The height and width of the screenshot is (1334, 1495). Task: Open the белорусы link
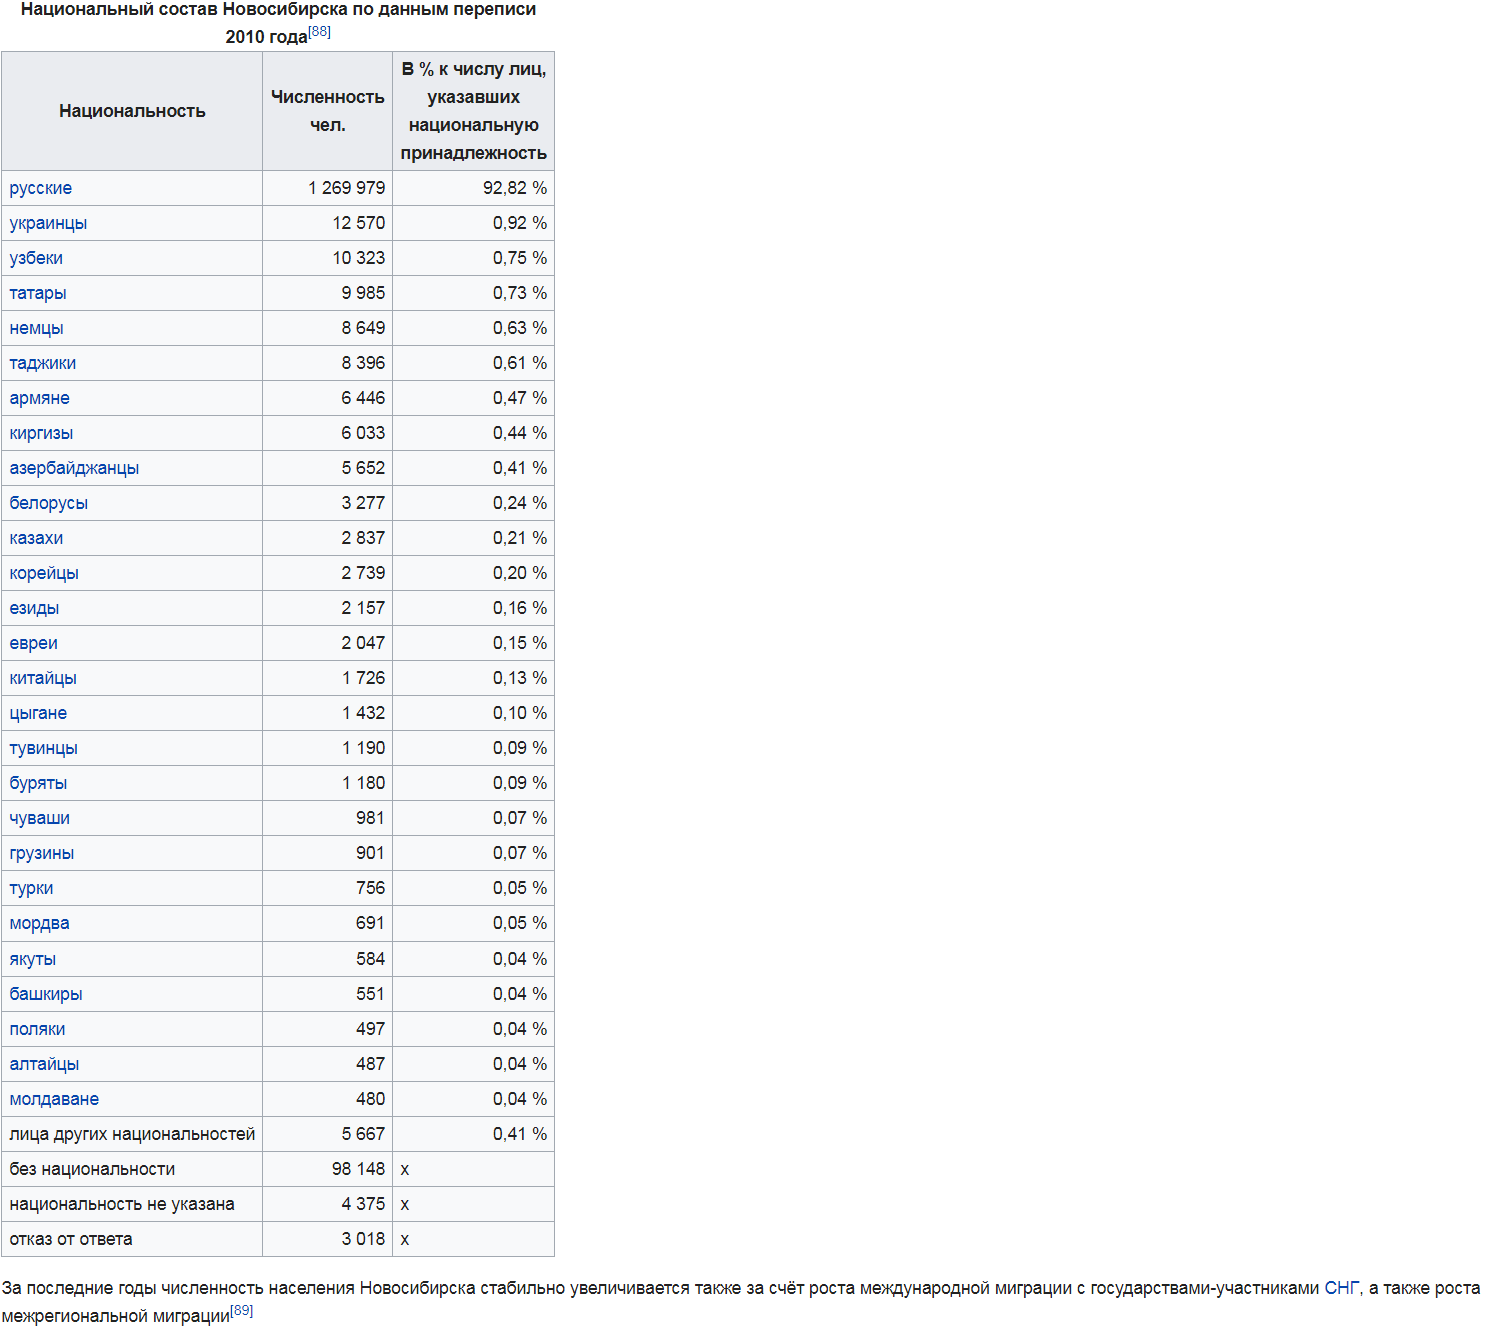coord(48,503)
